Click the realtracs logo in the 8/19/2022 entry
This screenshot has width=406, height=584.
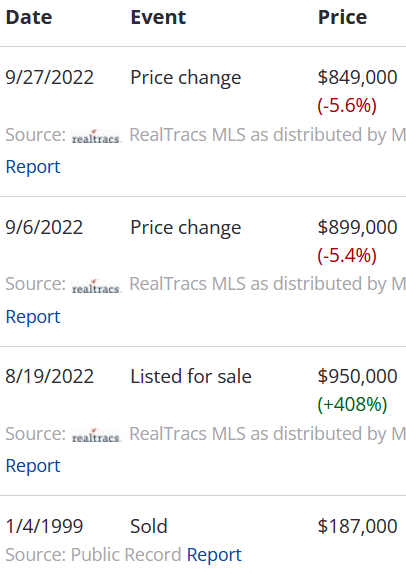[x=96, y=436]
